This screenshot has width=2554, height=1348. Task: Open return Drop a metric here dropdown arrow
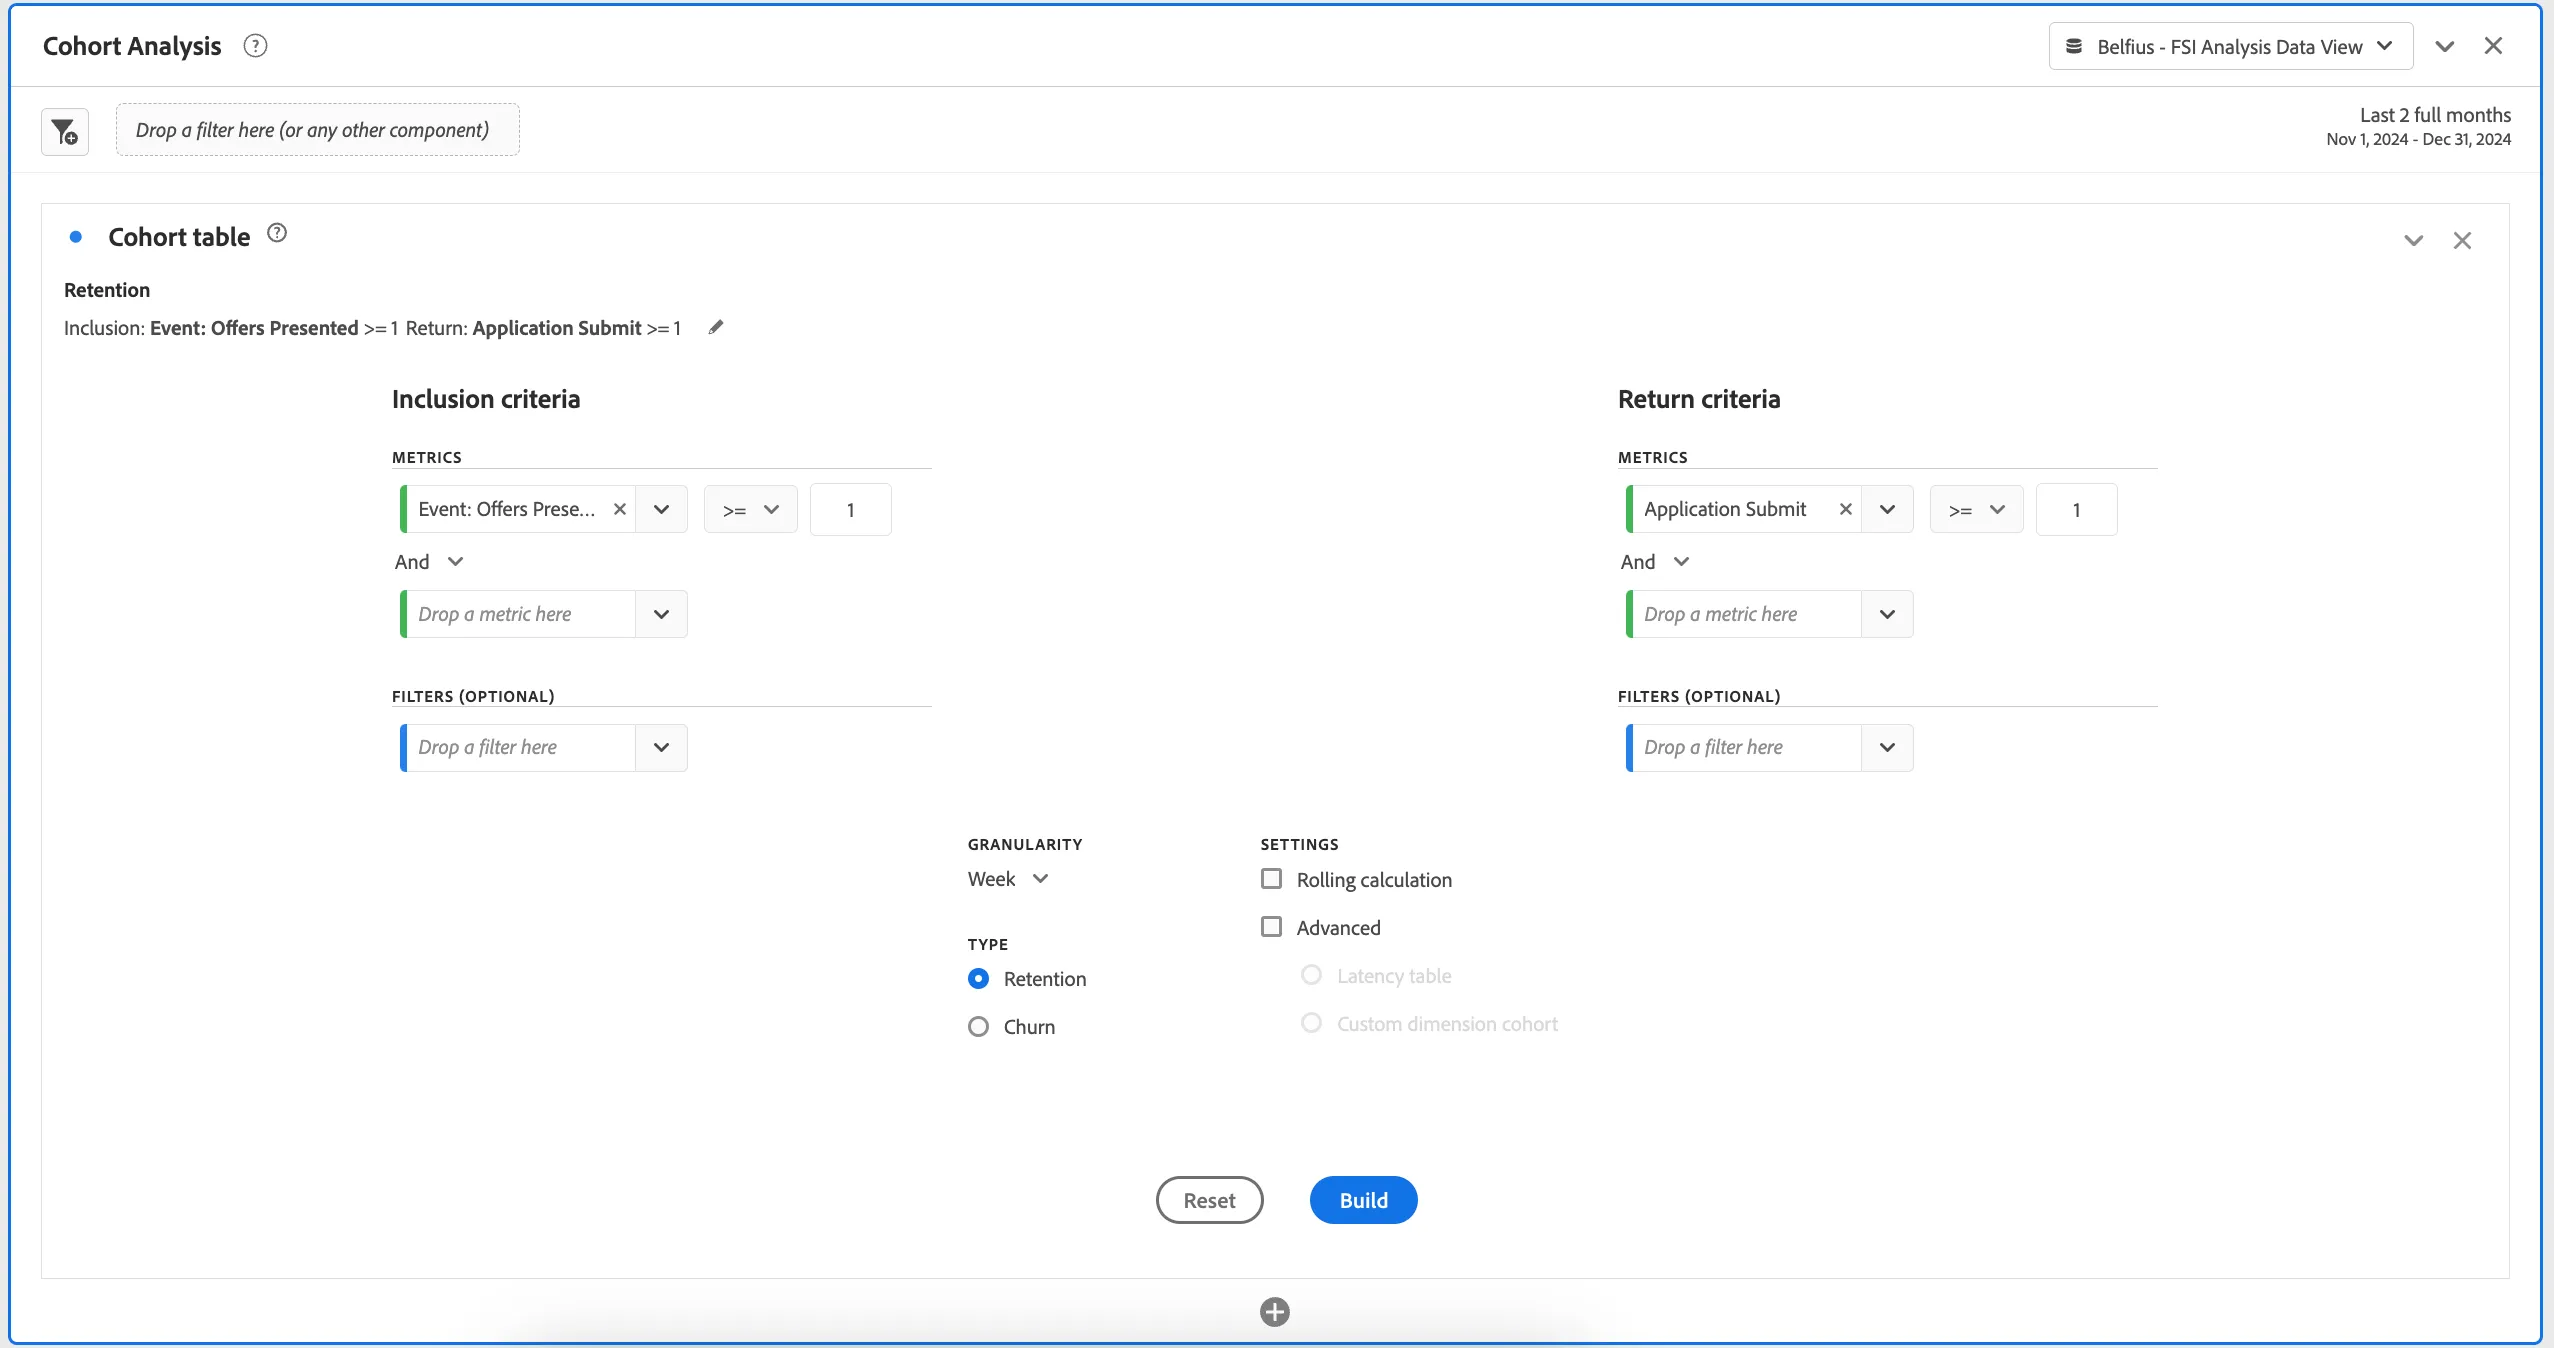click(x=1888, y=614)
